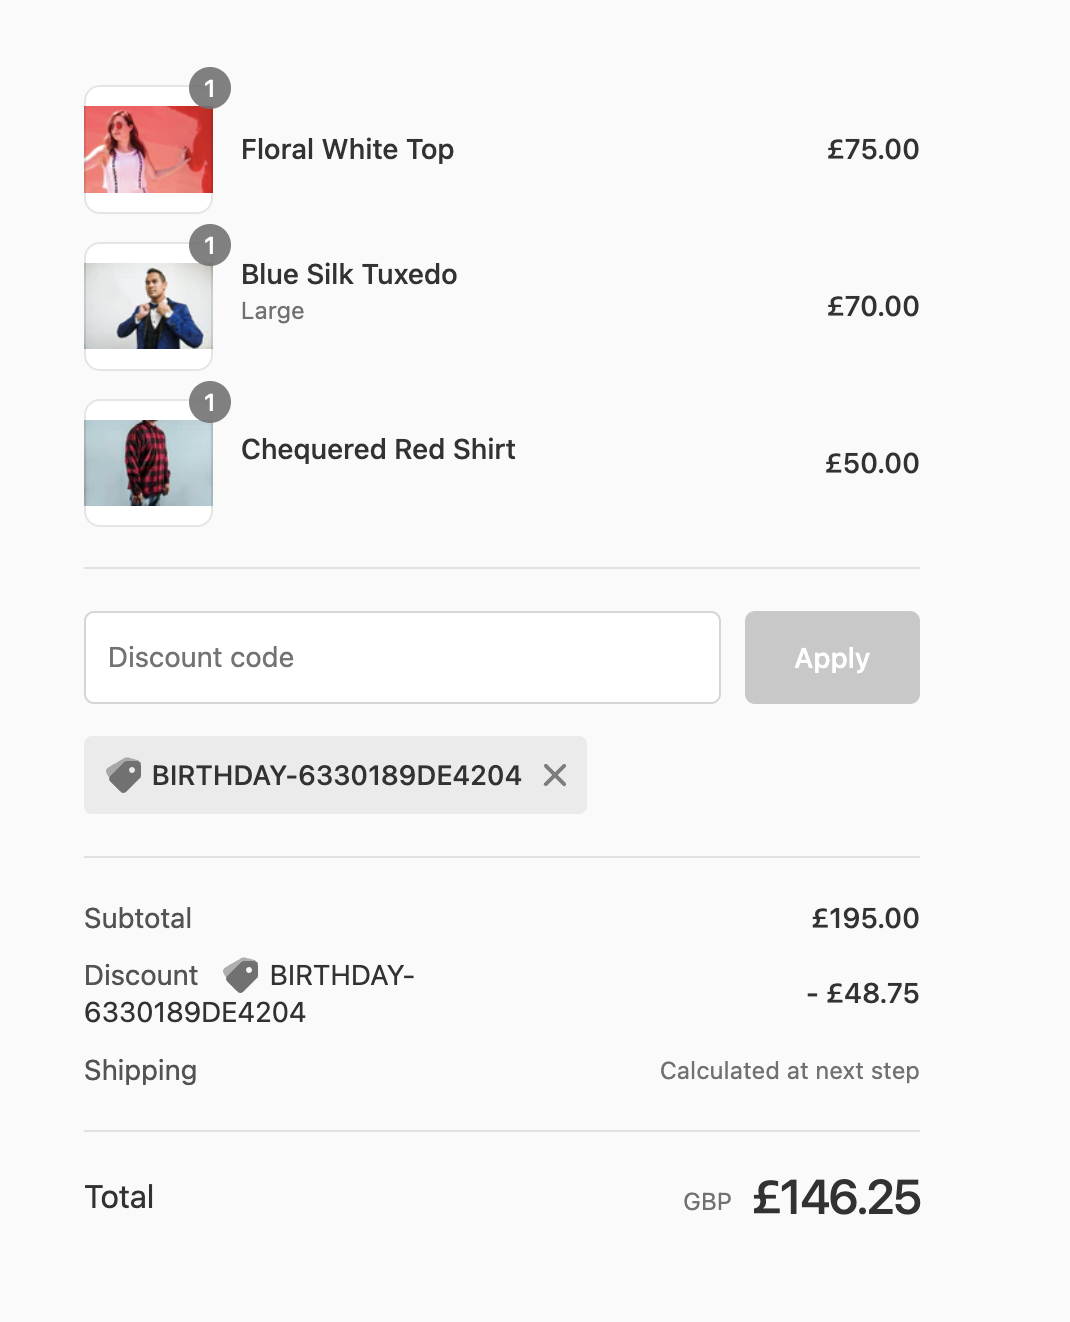Image resolution: width=1070 pixels, height=1322 pixels.
Task: Click the Chequered Red Shirt product name
Action: coord(378,450)
